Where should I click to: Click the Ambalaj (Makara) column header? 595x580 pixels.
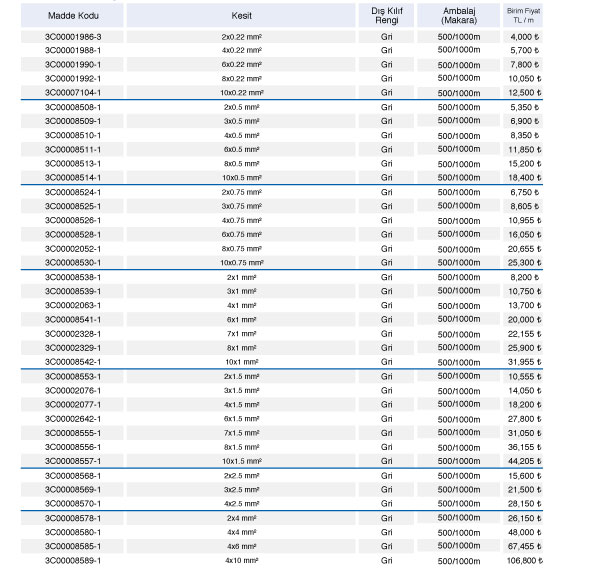[x=459, y=16]
